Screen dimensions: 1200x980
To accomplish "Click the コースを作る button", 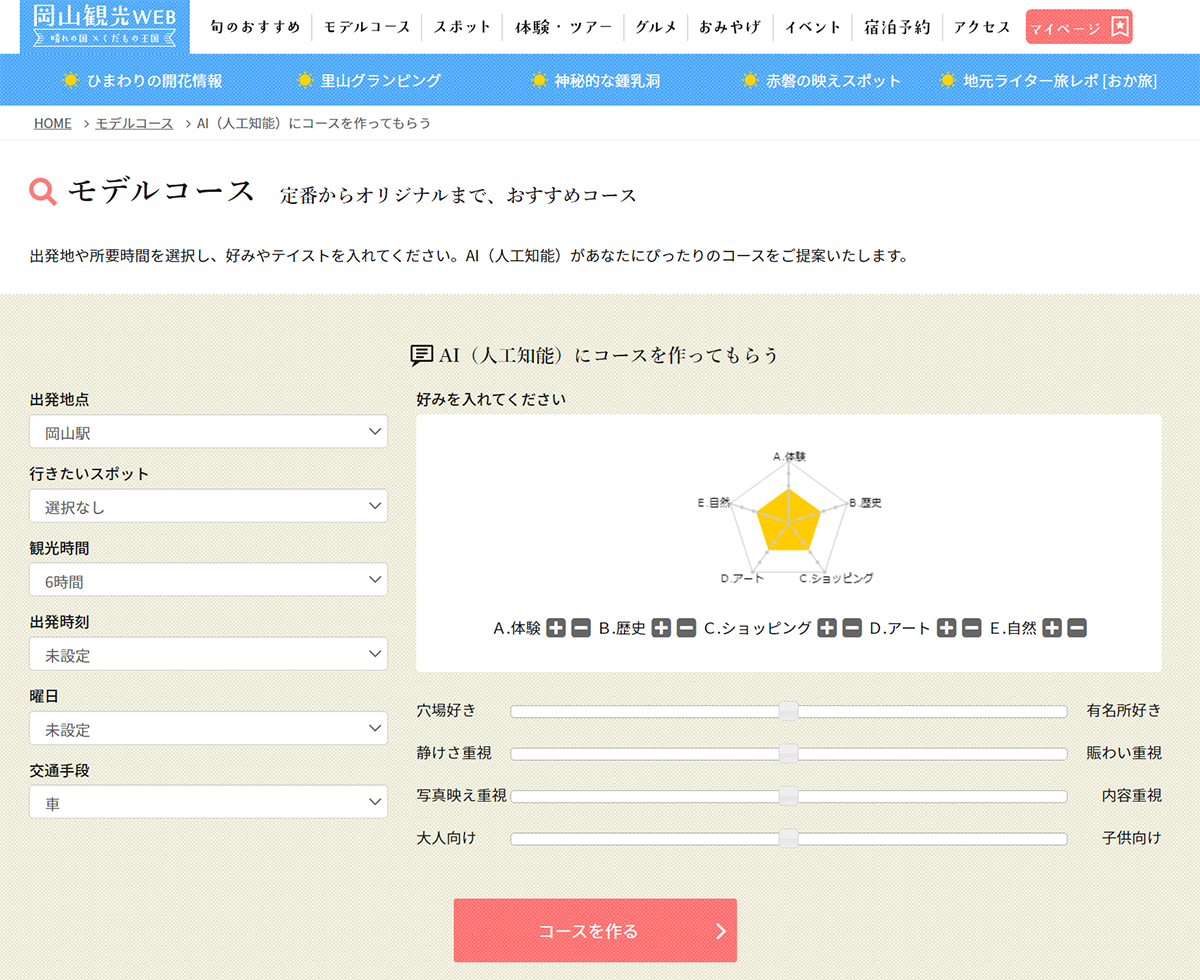I will pos(595,931).
